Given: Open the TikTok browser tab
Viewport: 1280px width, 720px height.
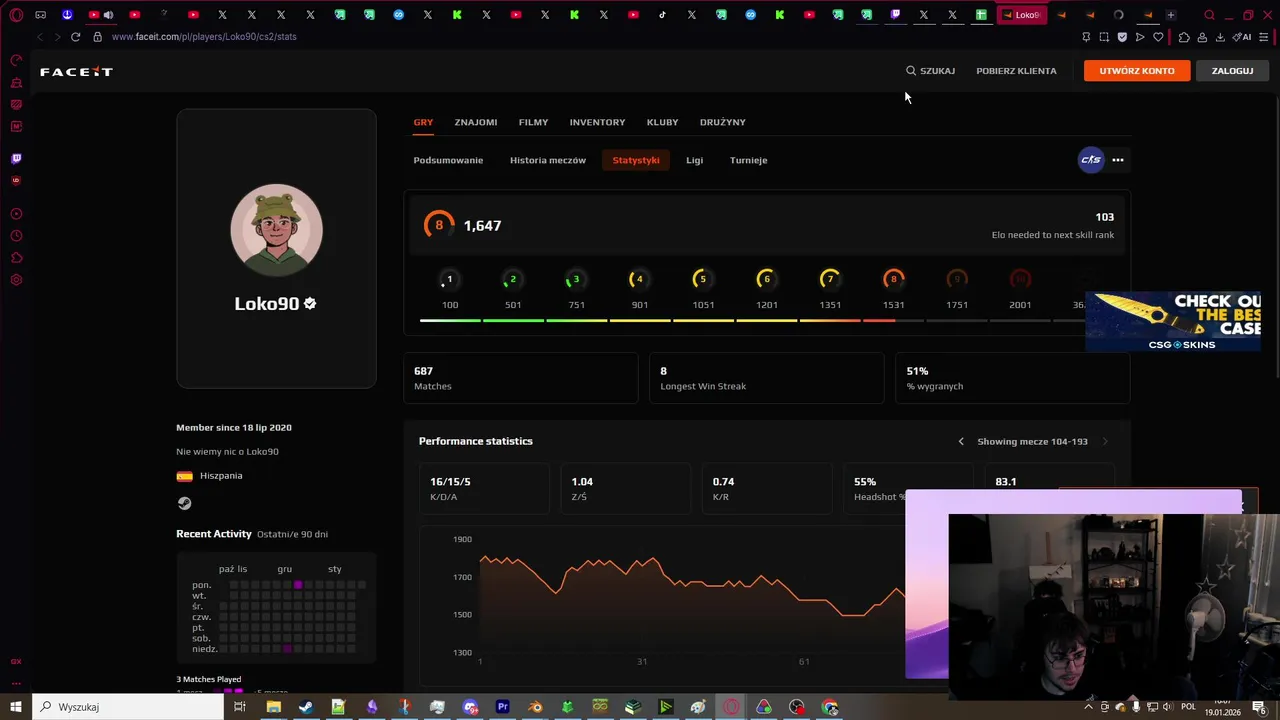Looking at the screenshot, I should (663, 15).
